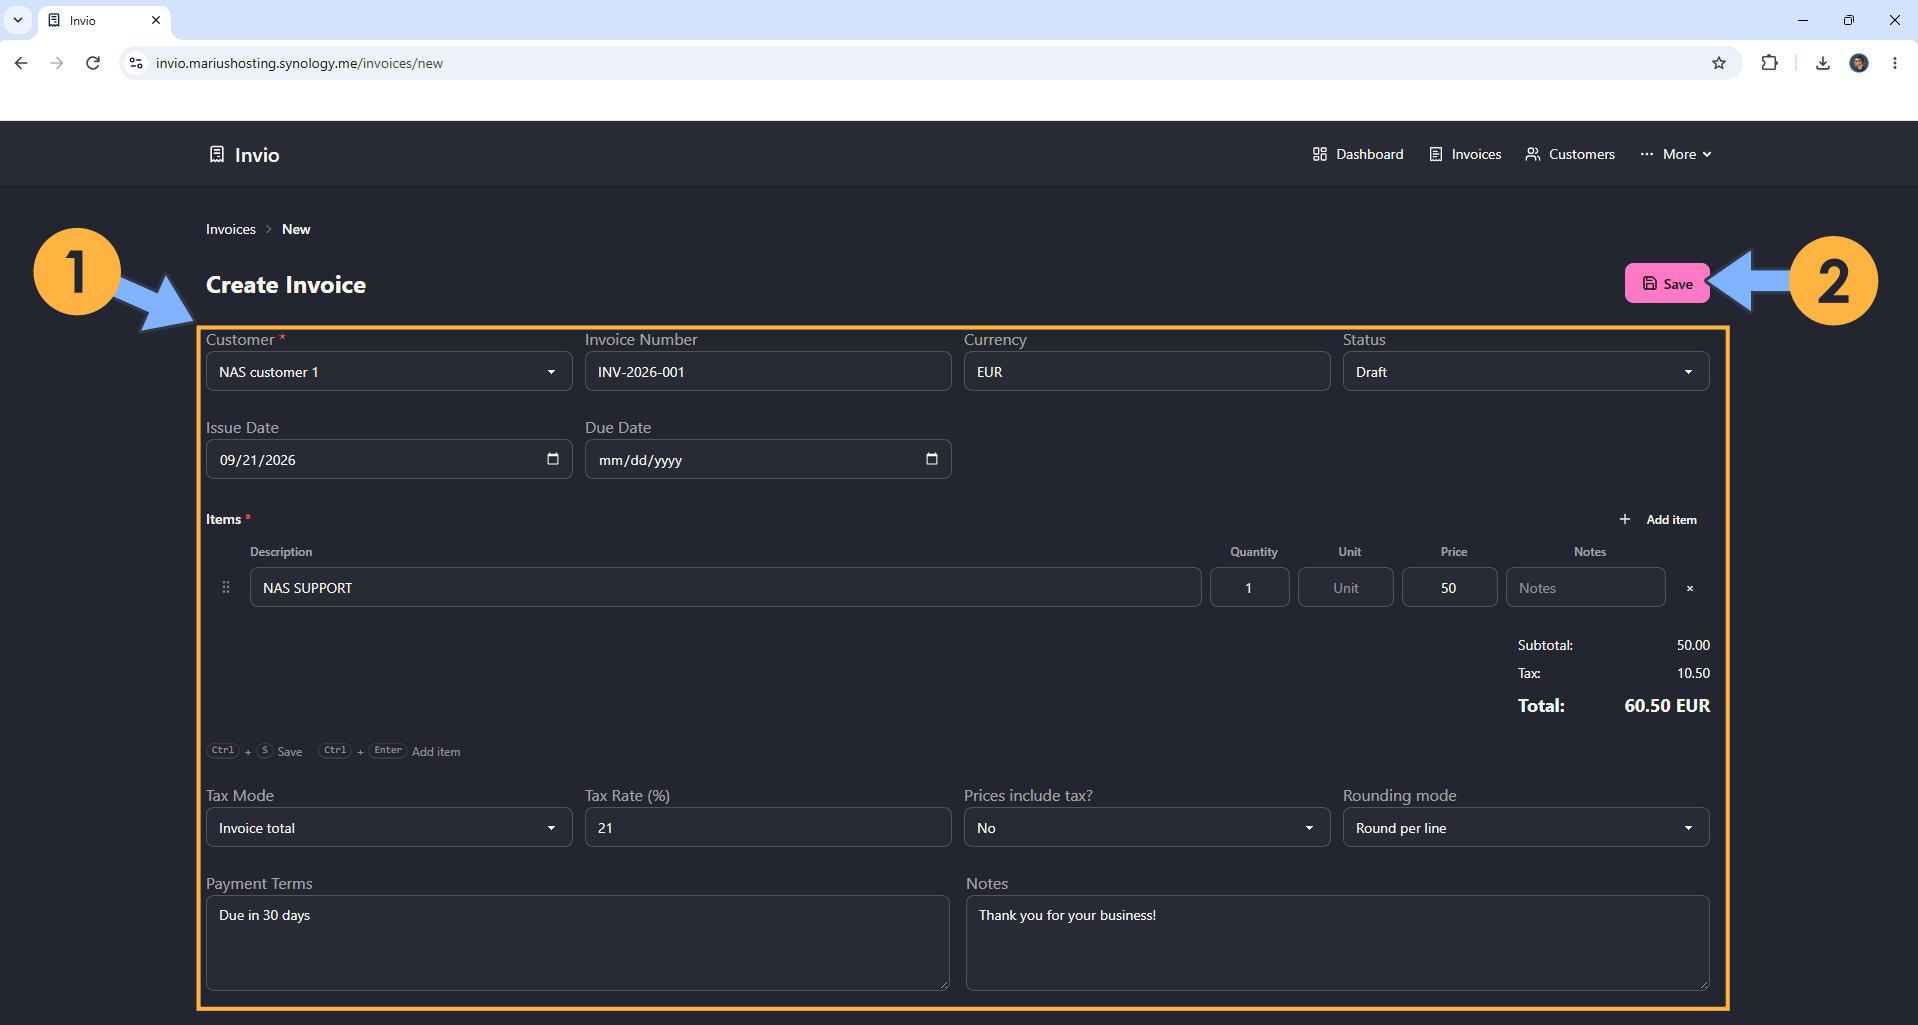1918x1025 pixels.
Task: Open Prices include tax dropdown
Action: [1147, 827]
